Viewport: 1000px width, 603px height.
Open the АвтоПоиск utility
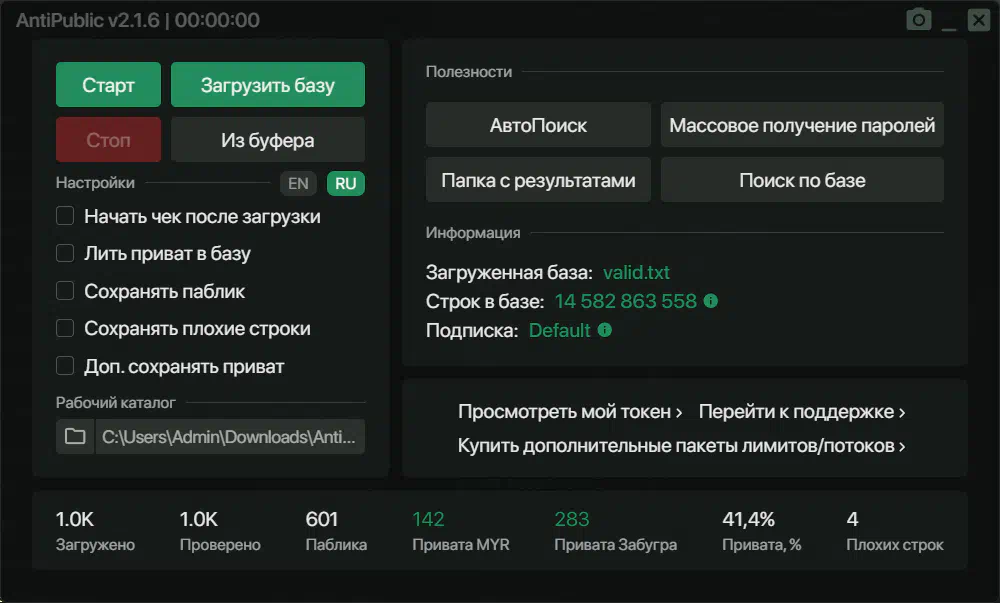click(538, 125)
